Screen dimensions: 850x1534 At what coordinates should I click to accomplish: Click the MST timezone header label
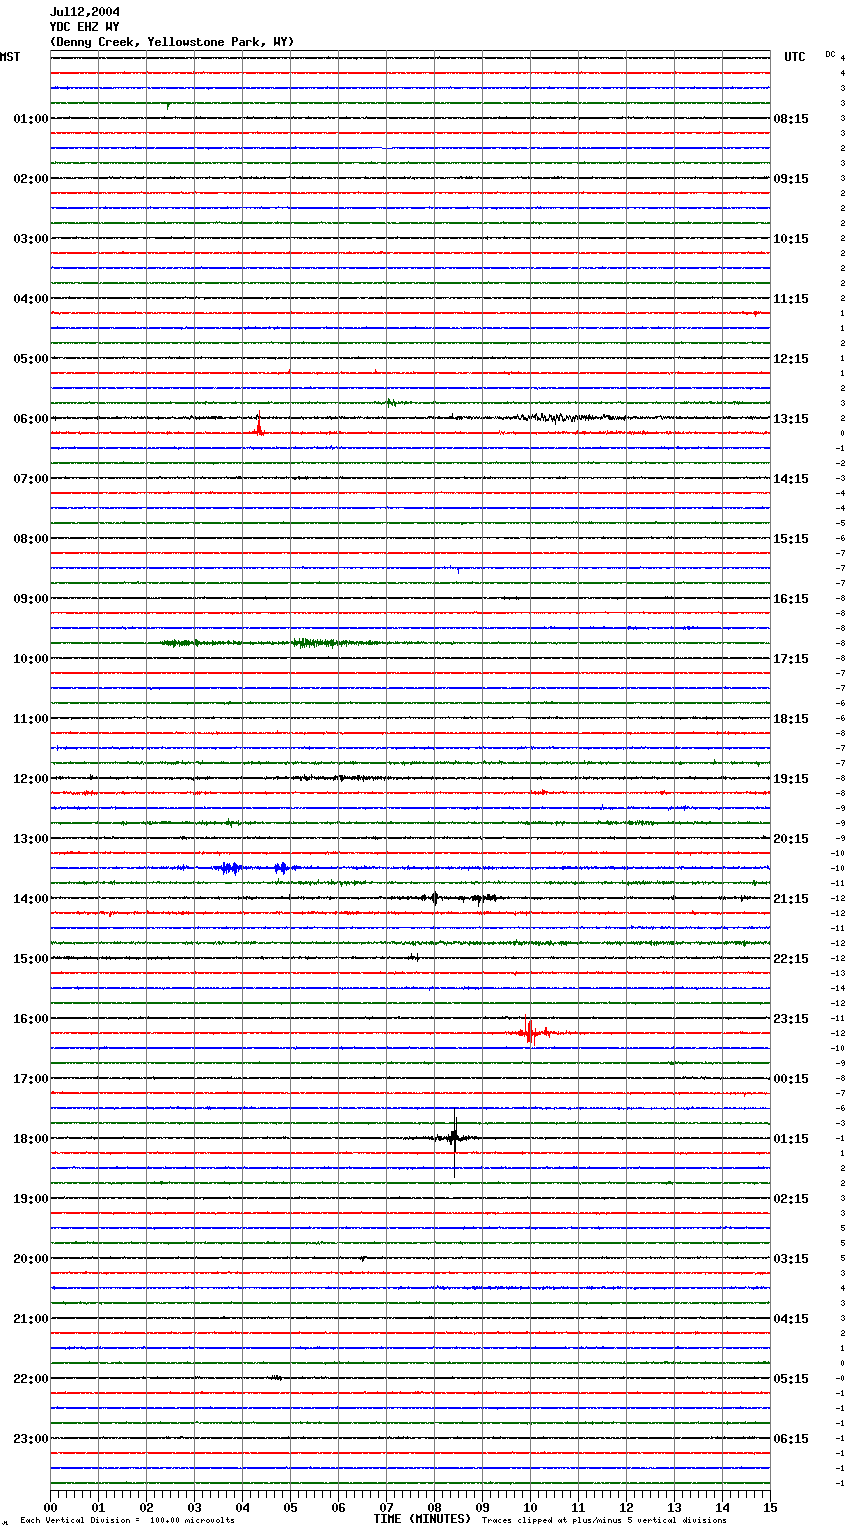[10, 57]
